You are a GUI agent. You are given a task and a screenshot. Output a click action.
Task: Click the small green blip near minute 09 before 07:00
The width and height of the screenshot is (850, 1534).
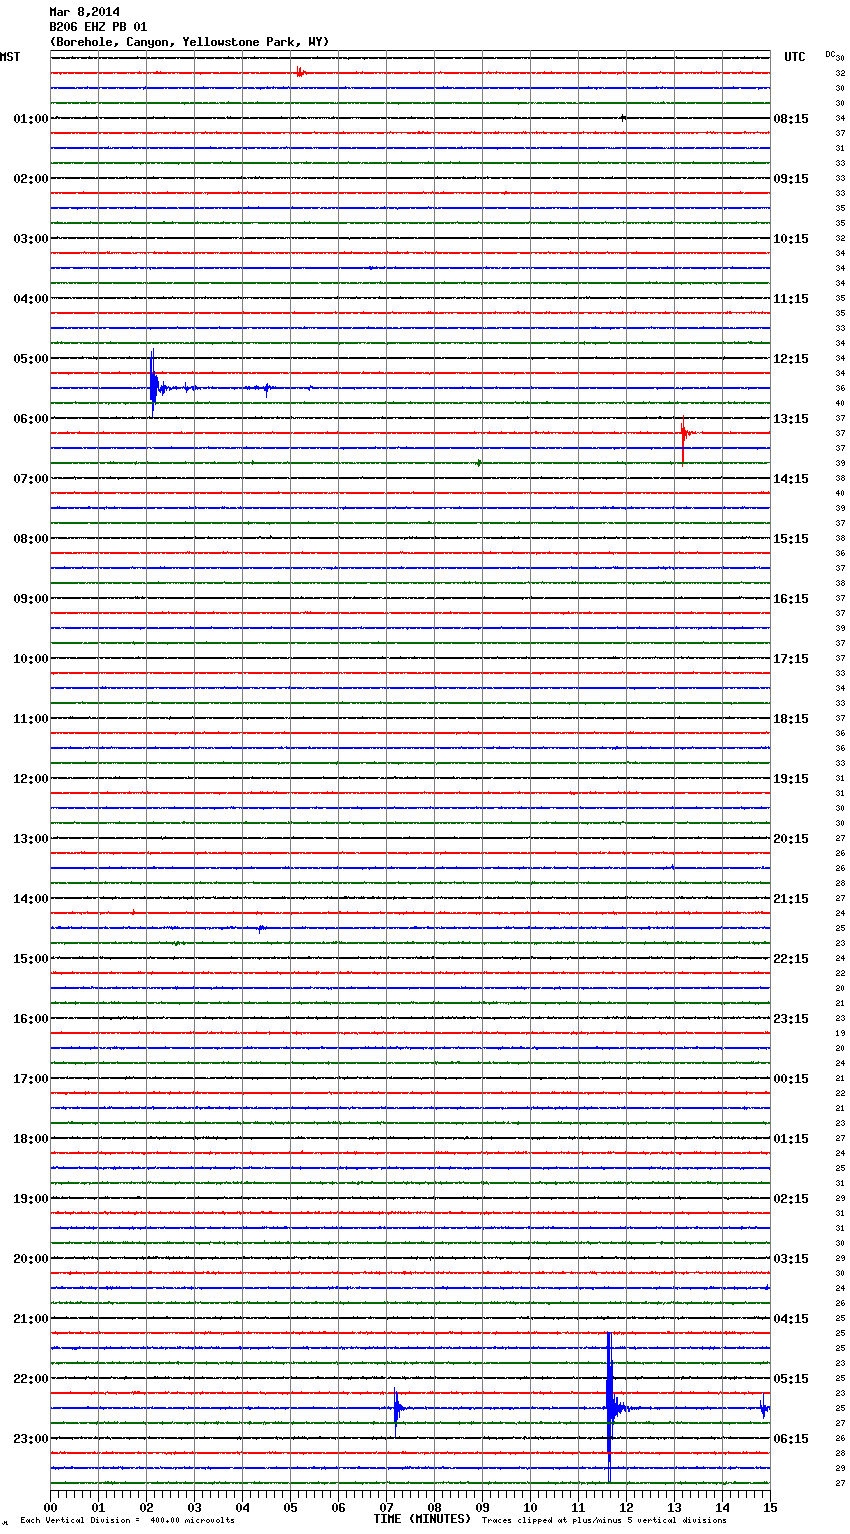pos(479,463)
